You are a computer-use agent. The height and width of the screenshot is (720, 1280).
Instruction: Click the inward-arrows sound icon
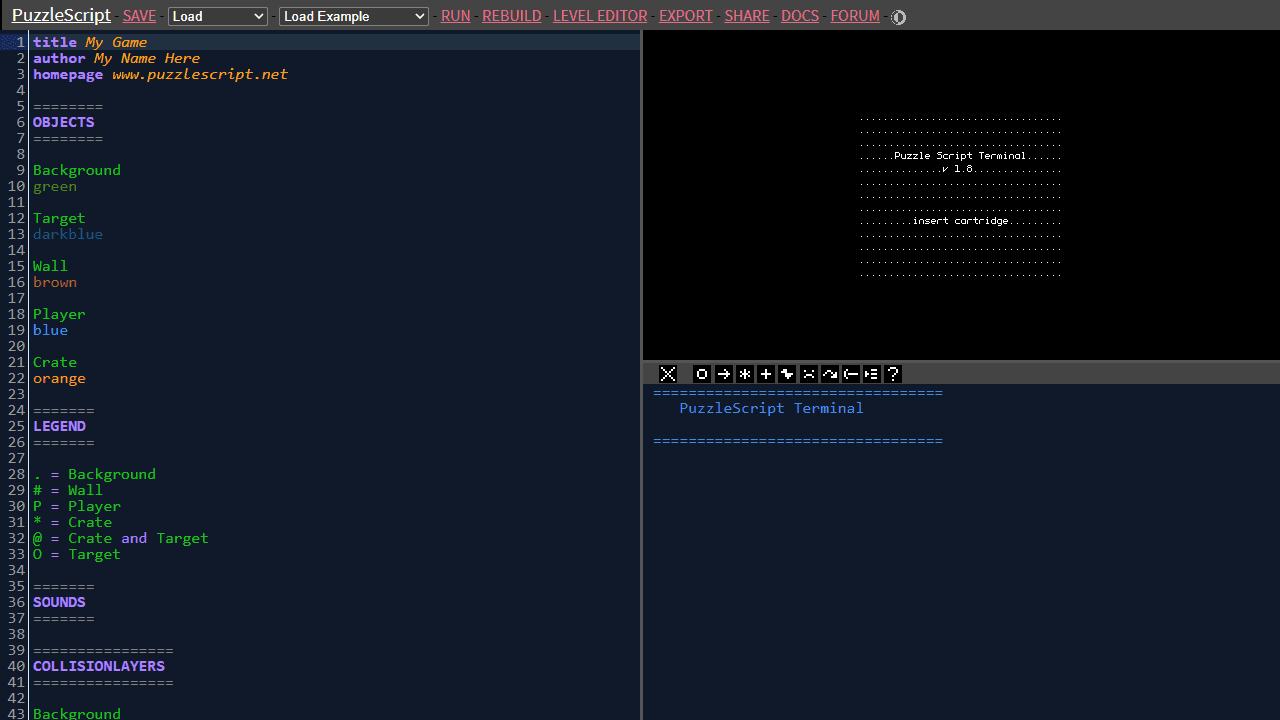point(809,374)
